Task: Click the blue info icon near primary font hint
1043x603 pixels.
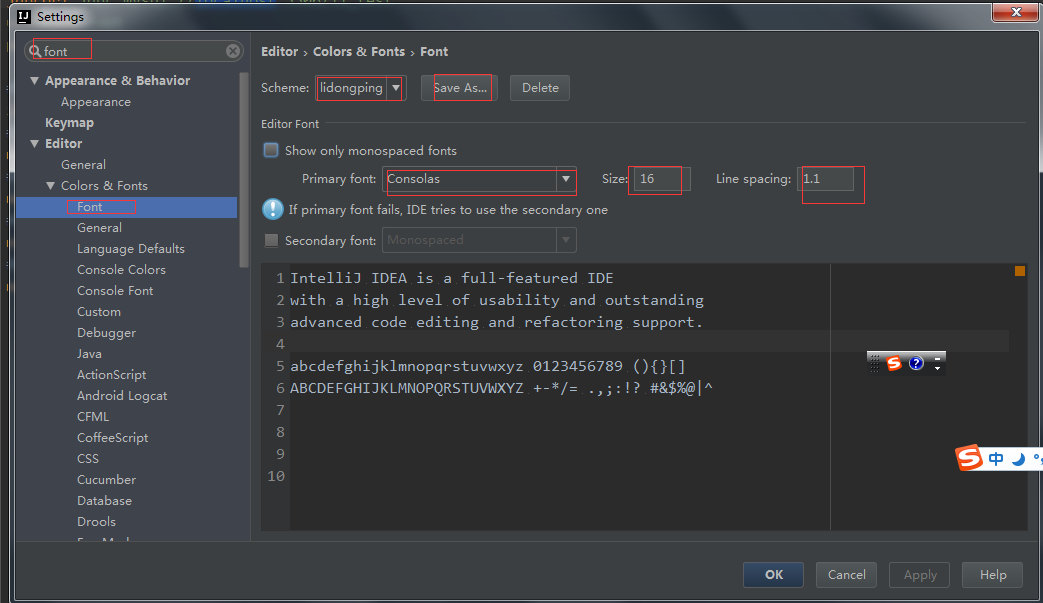Action: point(273,209)
